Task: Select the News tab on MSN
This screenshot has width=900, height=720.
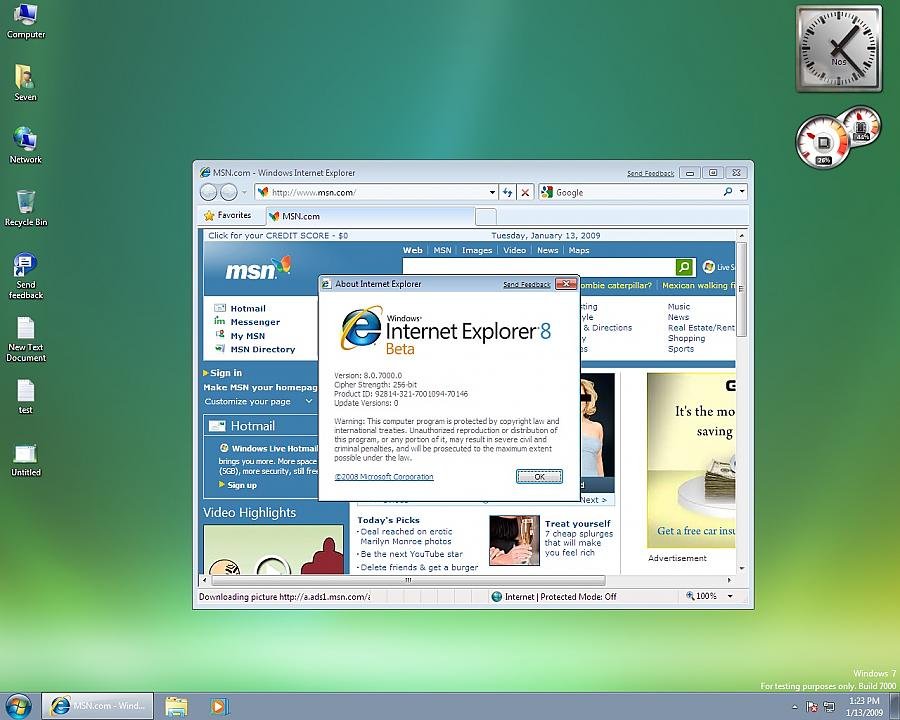Action: pos(548,250)
